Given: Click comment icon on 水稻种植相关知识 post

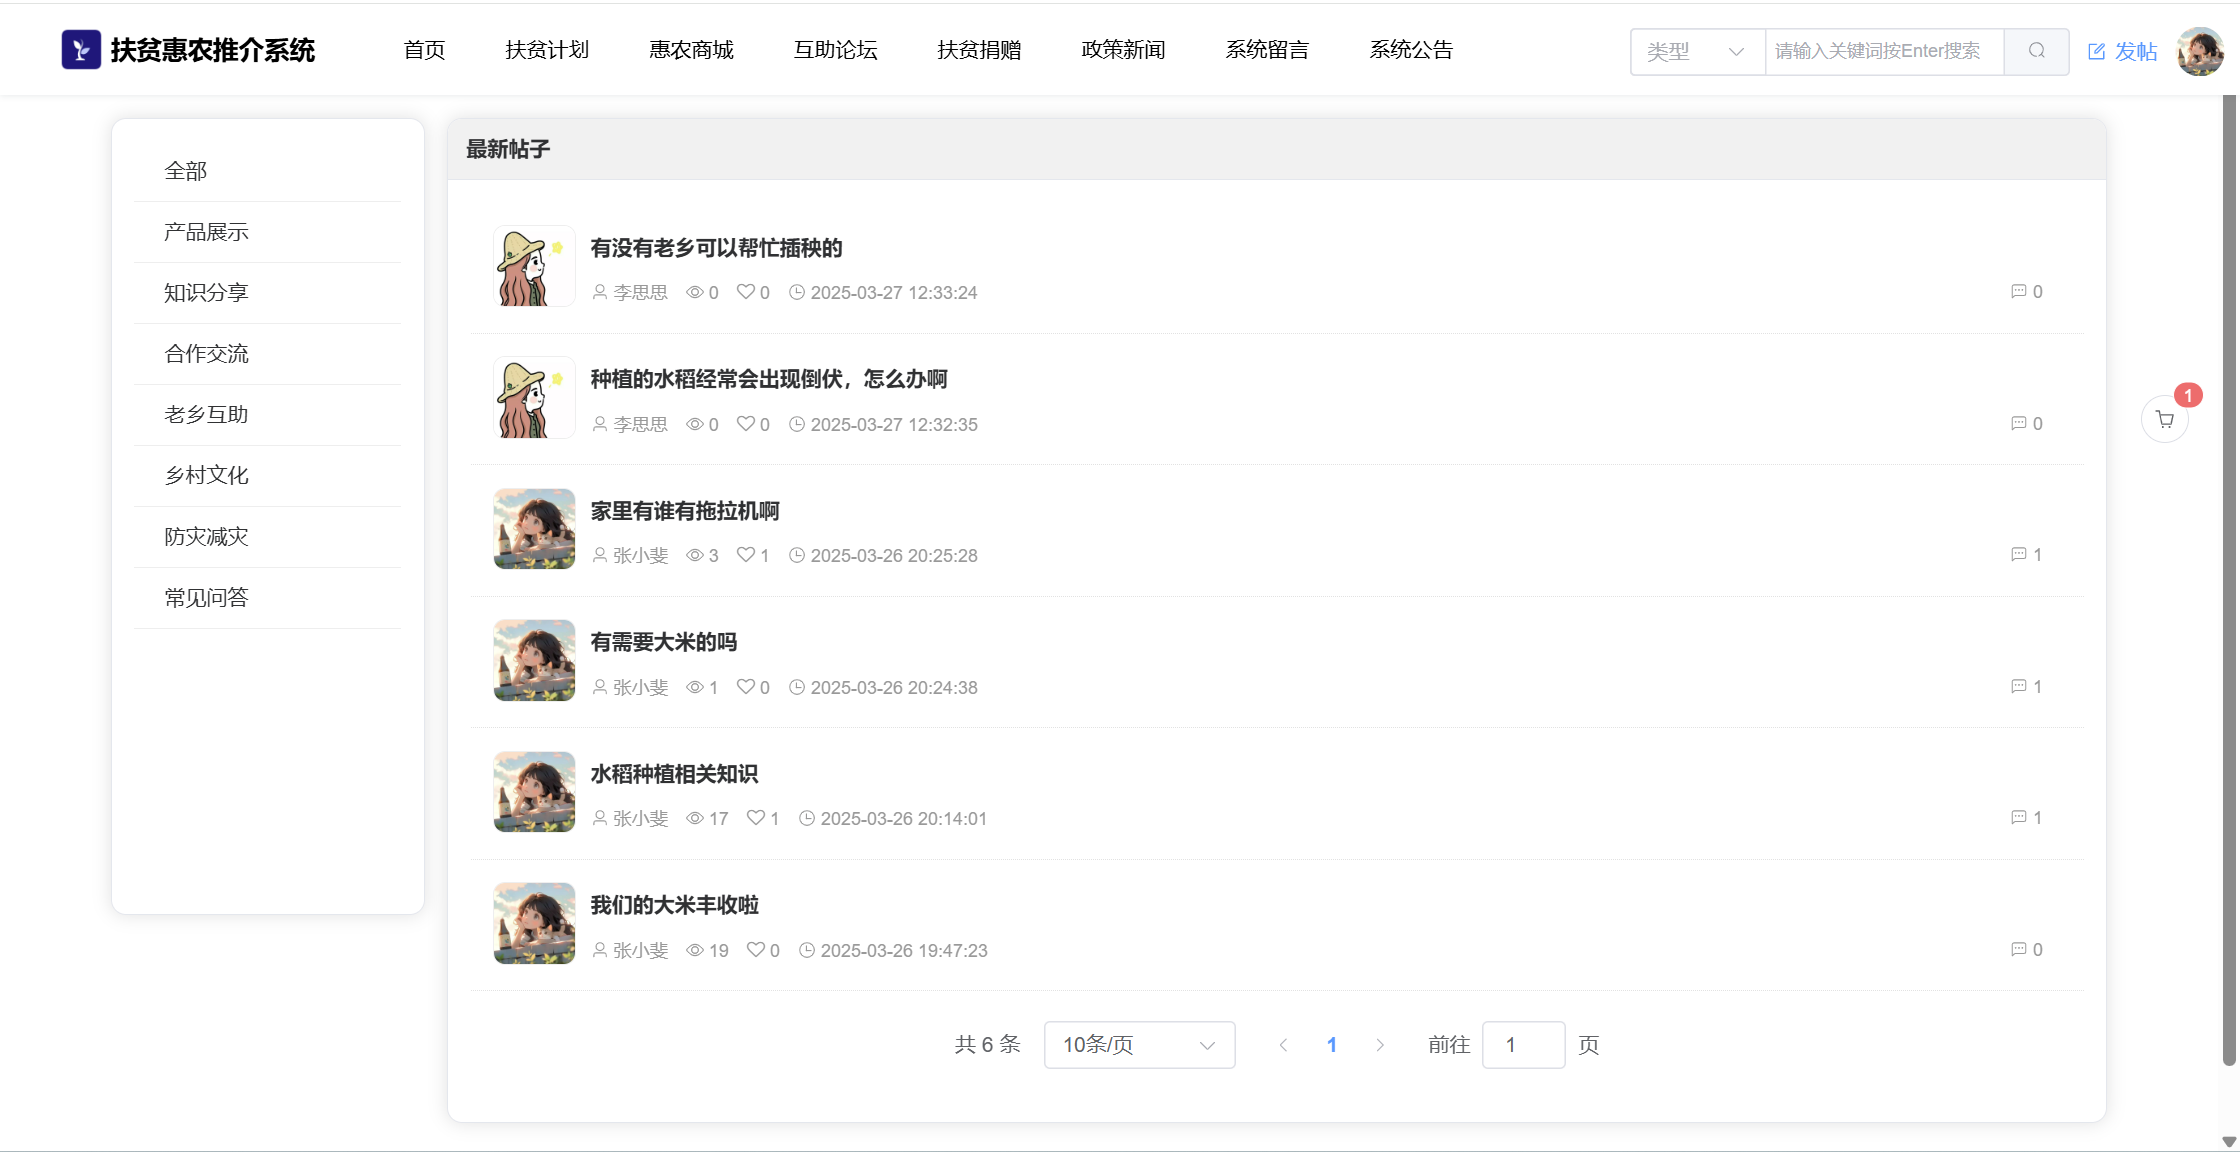Looking at the screenshot, I should click(2018, 817).
